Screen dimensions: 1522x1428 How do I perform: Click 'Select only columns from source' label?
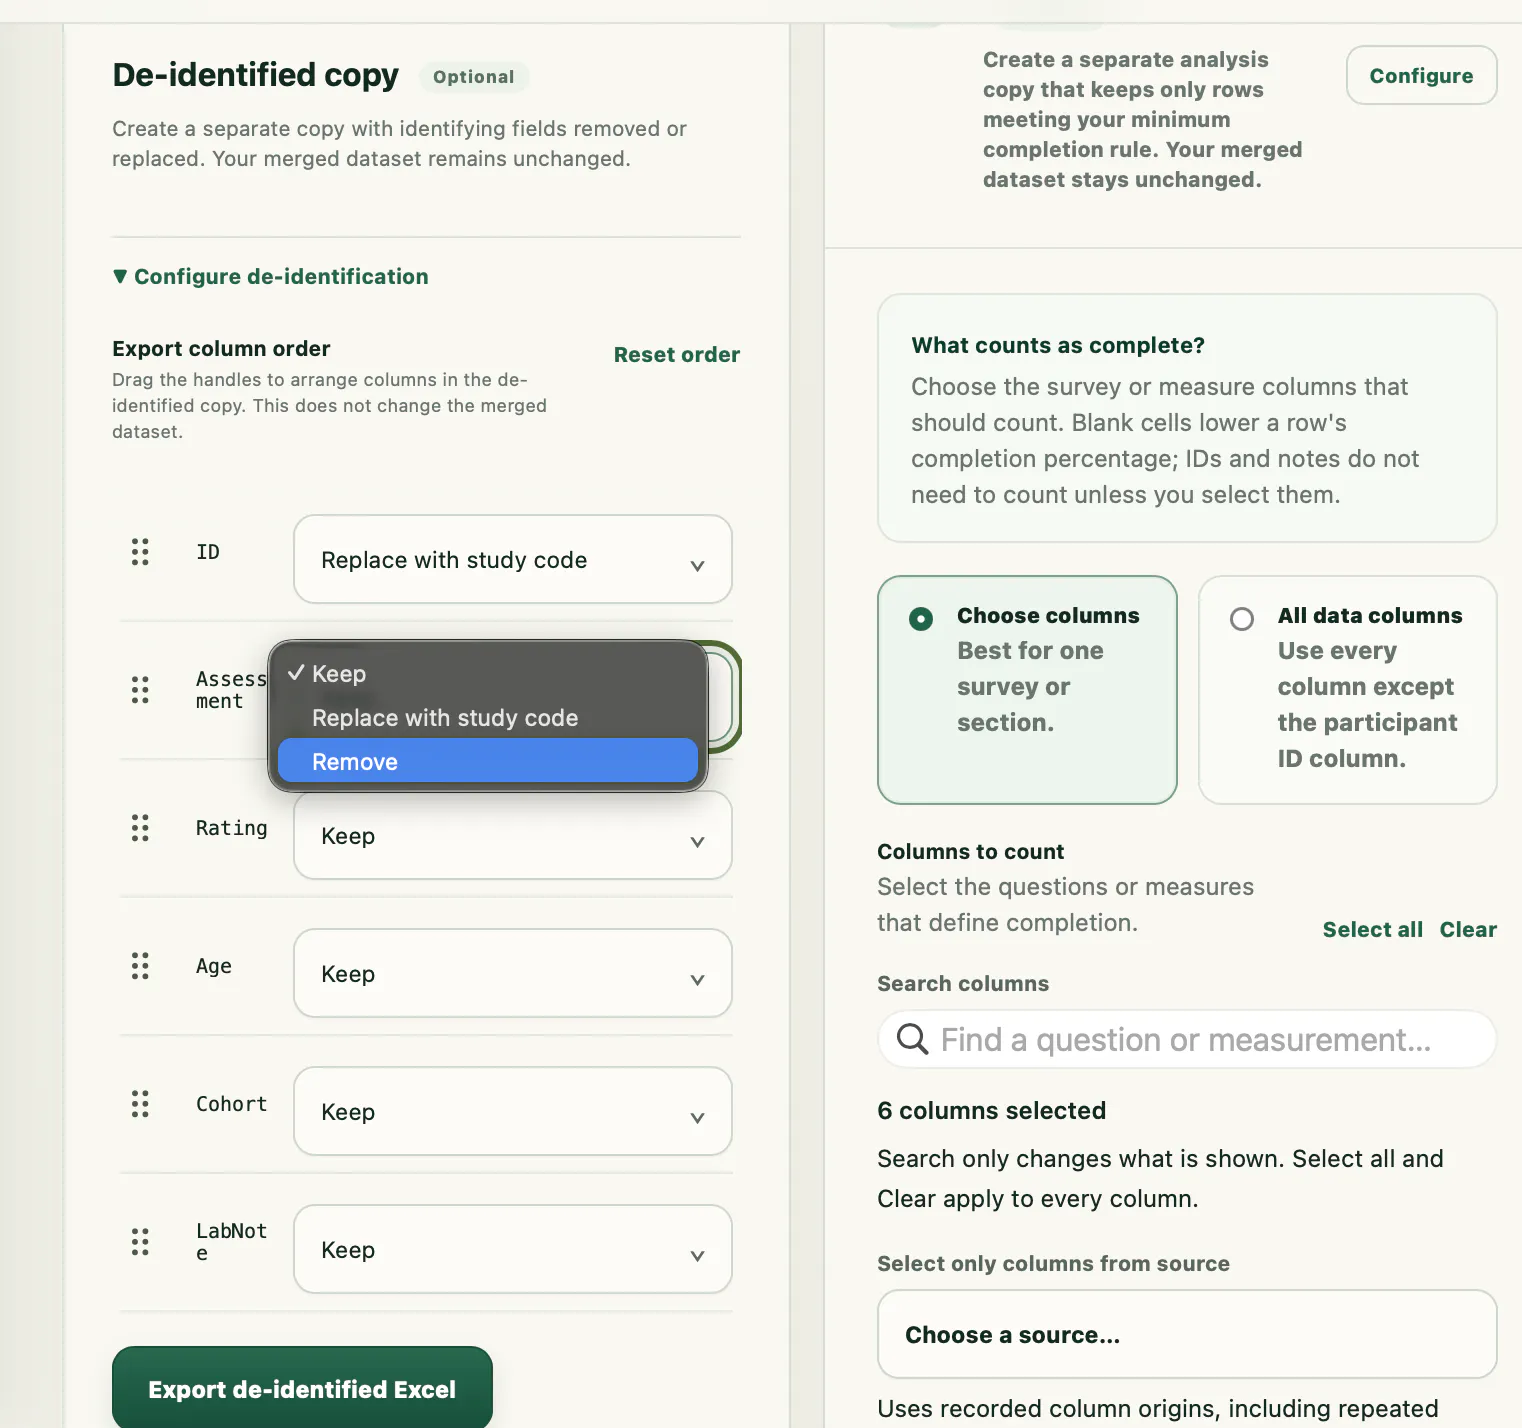point(1054,1264)
